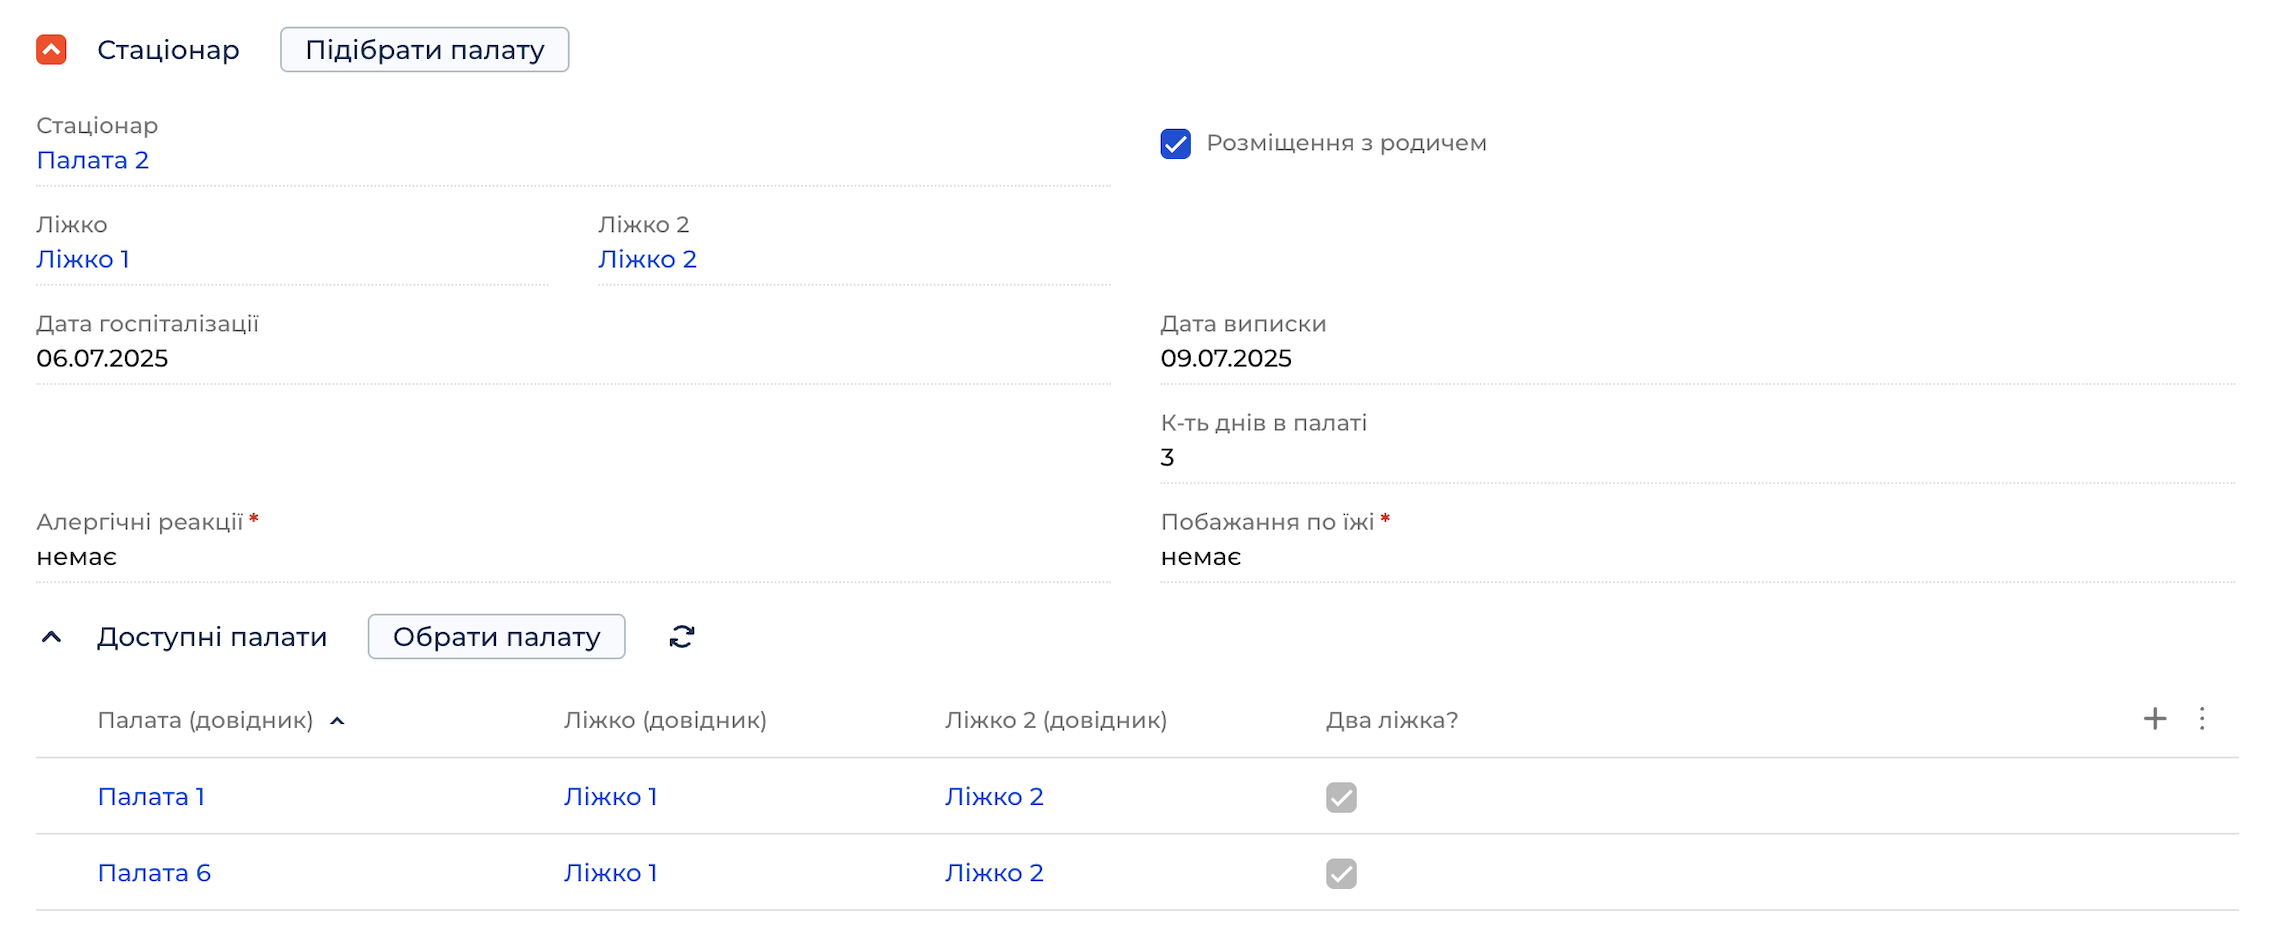This screenshot has height=944, width=2278.
Task: Toggle Два ліжка checkbox for Палата 1
Action: 1341,797
